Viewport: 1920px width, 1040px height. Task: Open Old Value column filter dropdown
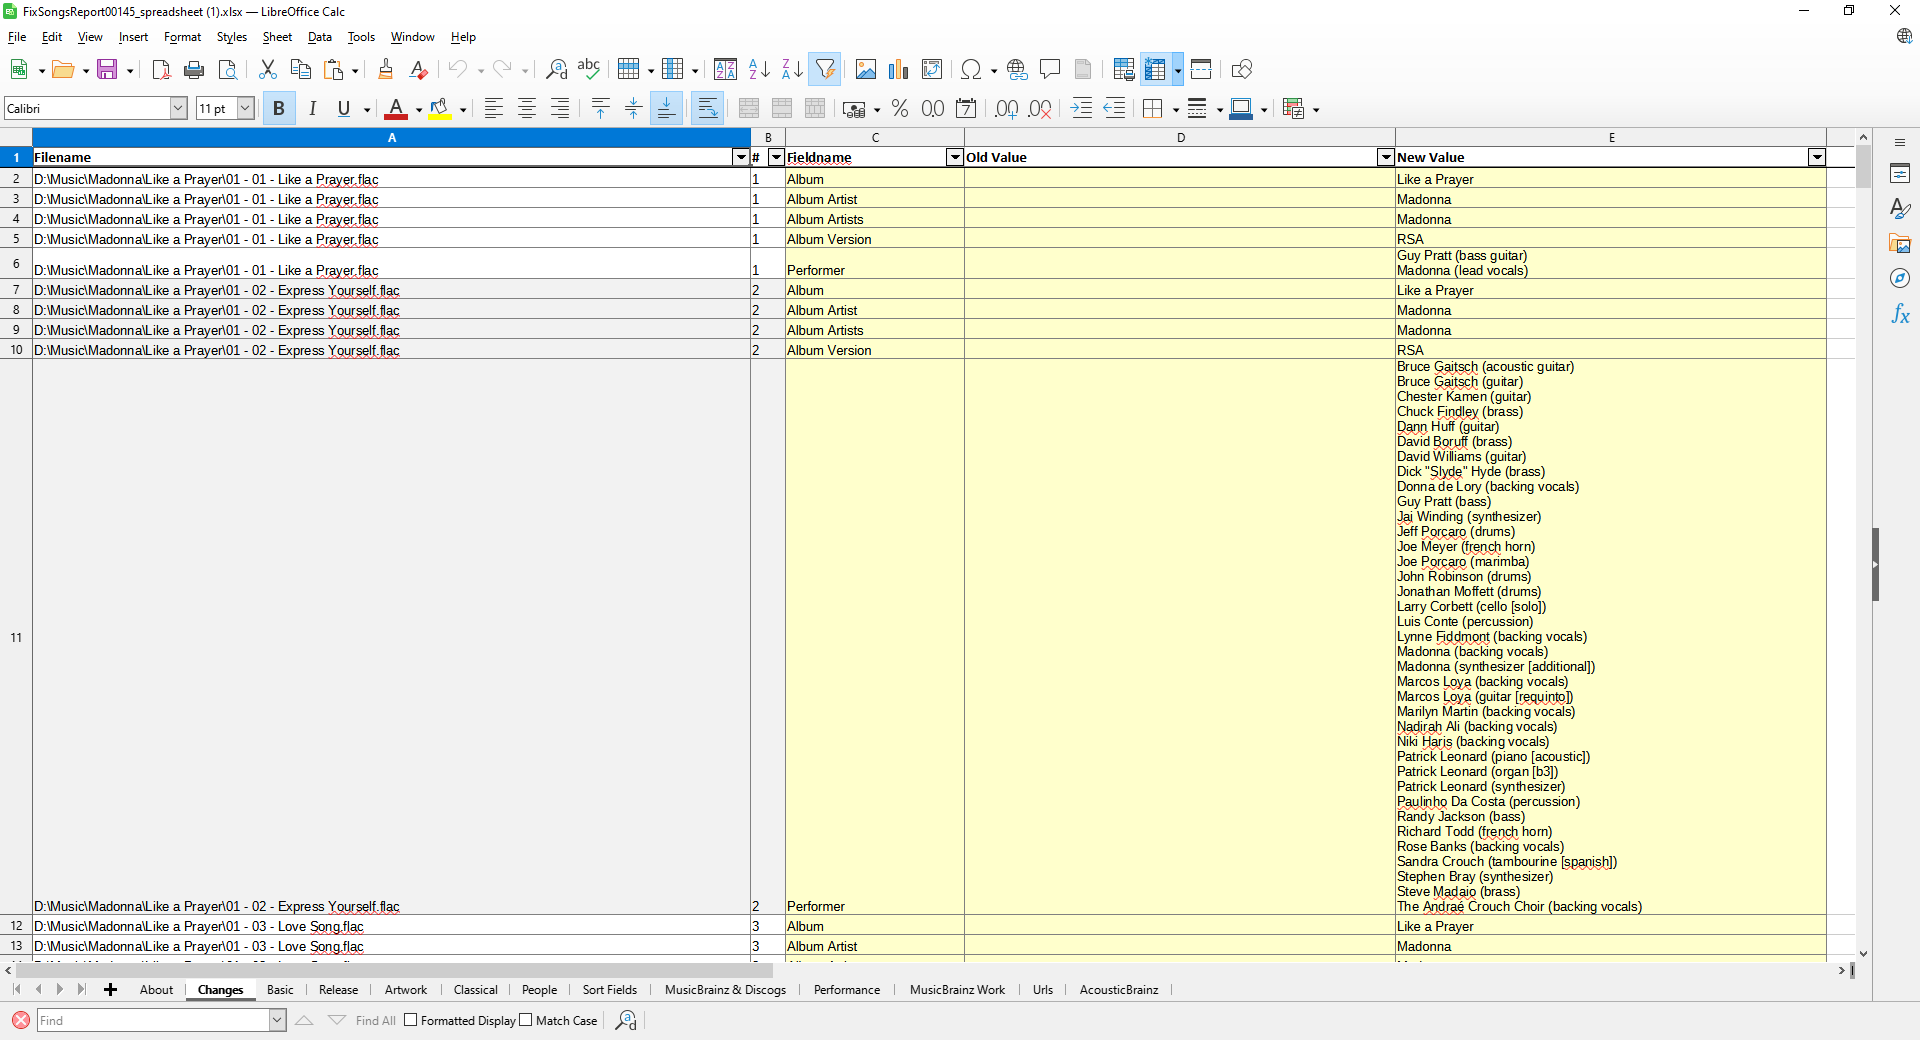(1385, 157)
